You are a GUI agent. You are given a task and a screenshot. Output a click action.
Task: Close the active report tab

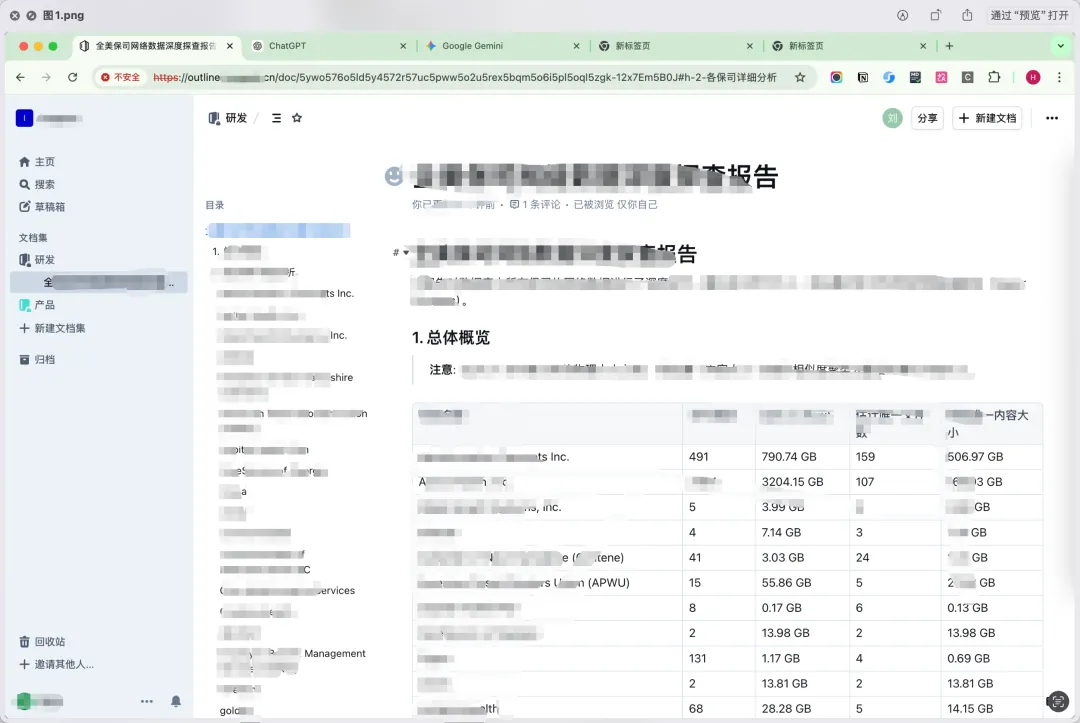tap(229, 46)
